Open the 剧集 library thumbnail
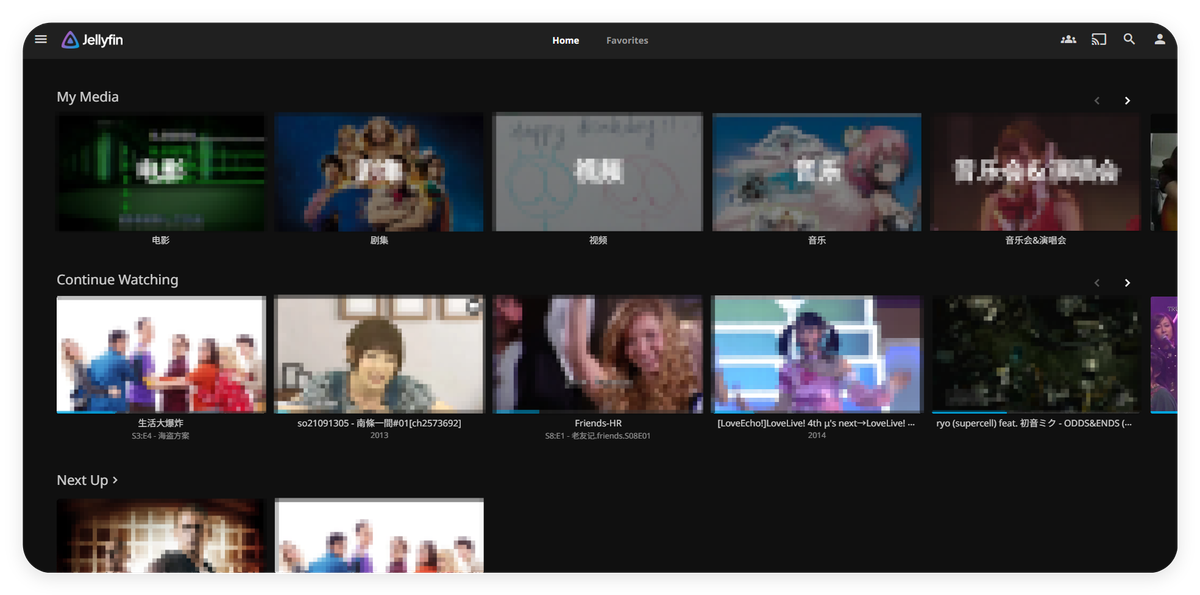 (x=379, y=172)
